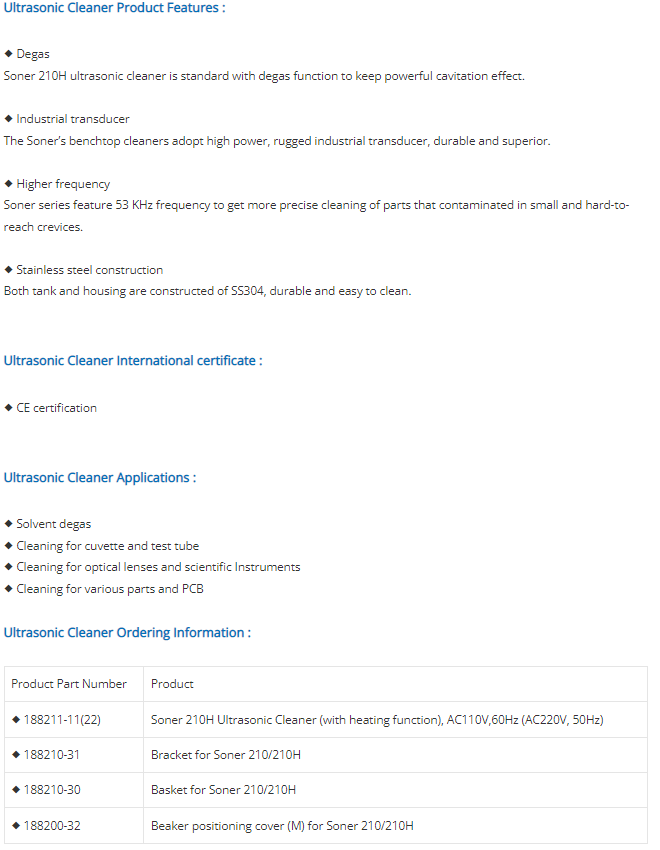The height and width of the screenshot is (850, 660).
Task: Click the diamond bullet beside Solvent degas
Action: (8, 524)
